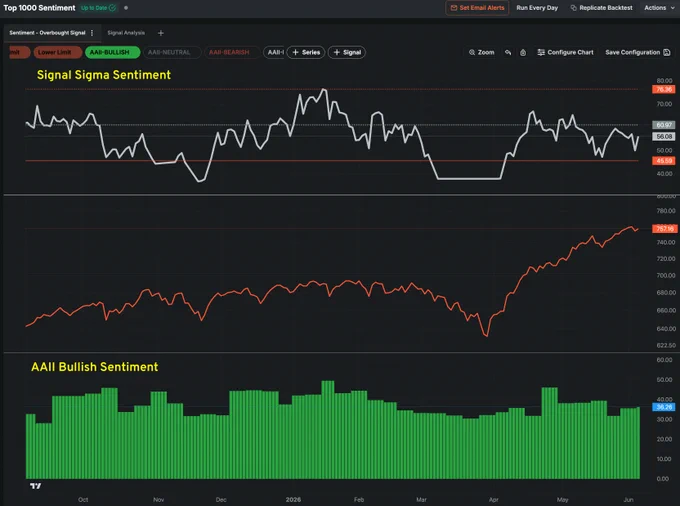Click the 36.26 AAII bullish value label

coord(664,407)
